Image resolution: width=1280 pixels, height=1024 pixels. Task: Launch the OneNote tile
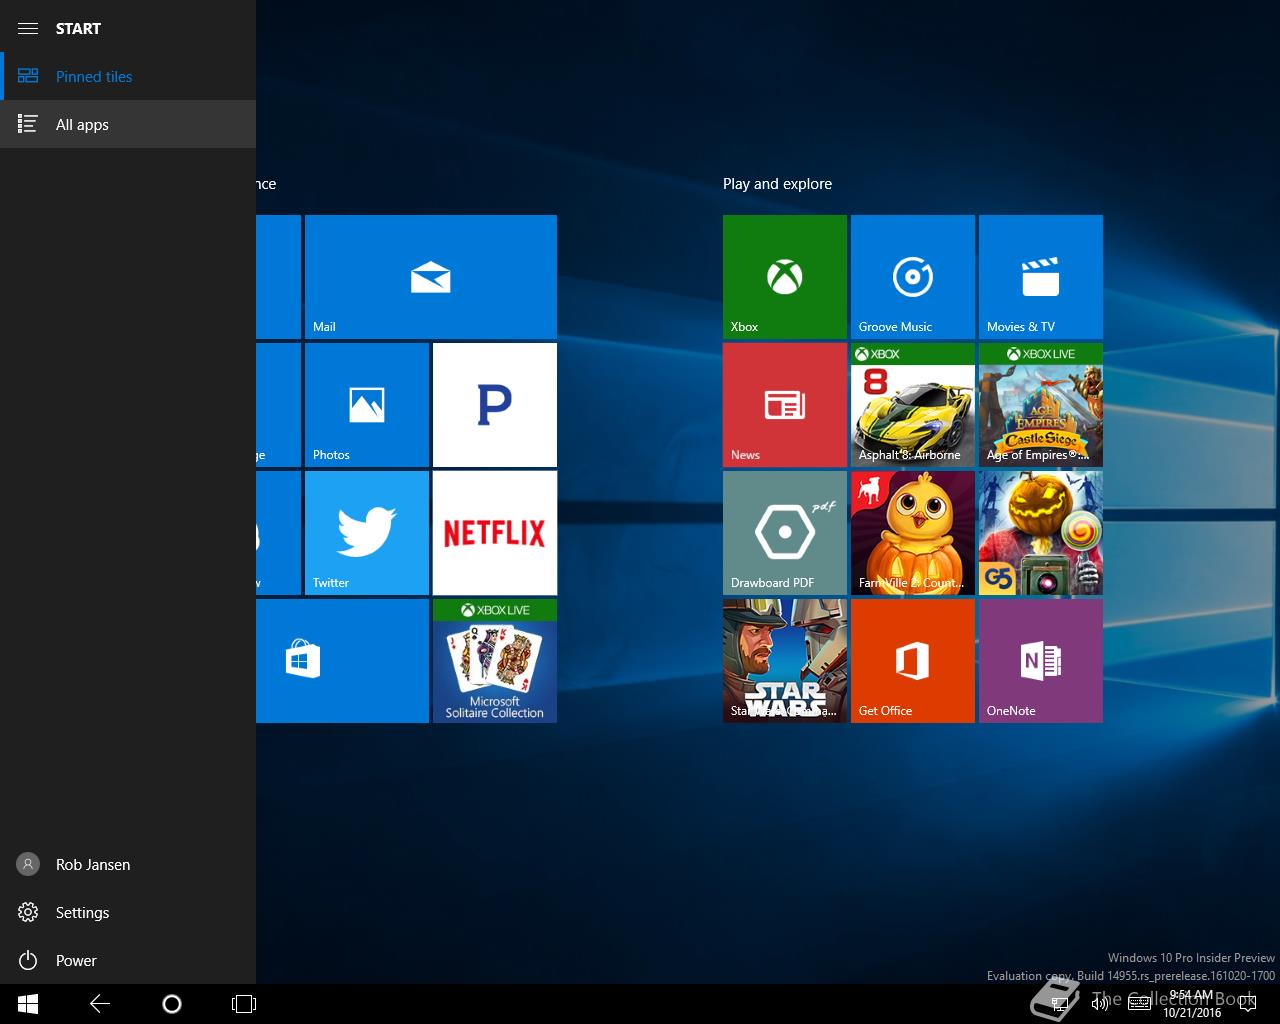click(1041, 661)
